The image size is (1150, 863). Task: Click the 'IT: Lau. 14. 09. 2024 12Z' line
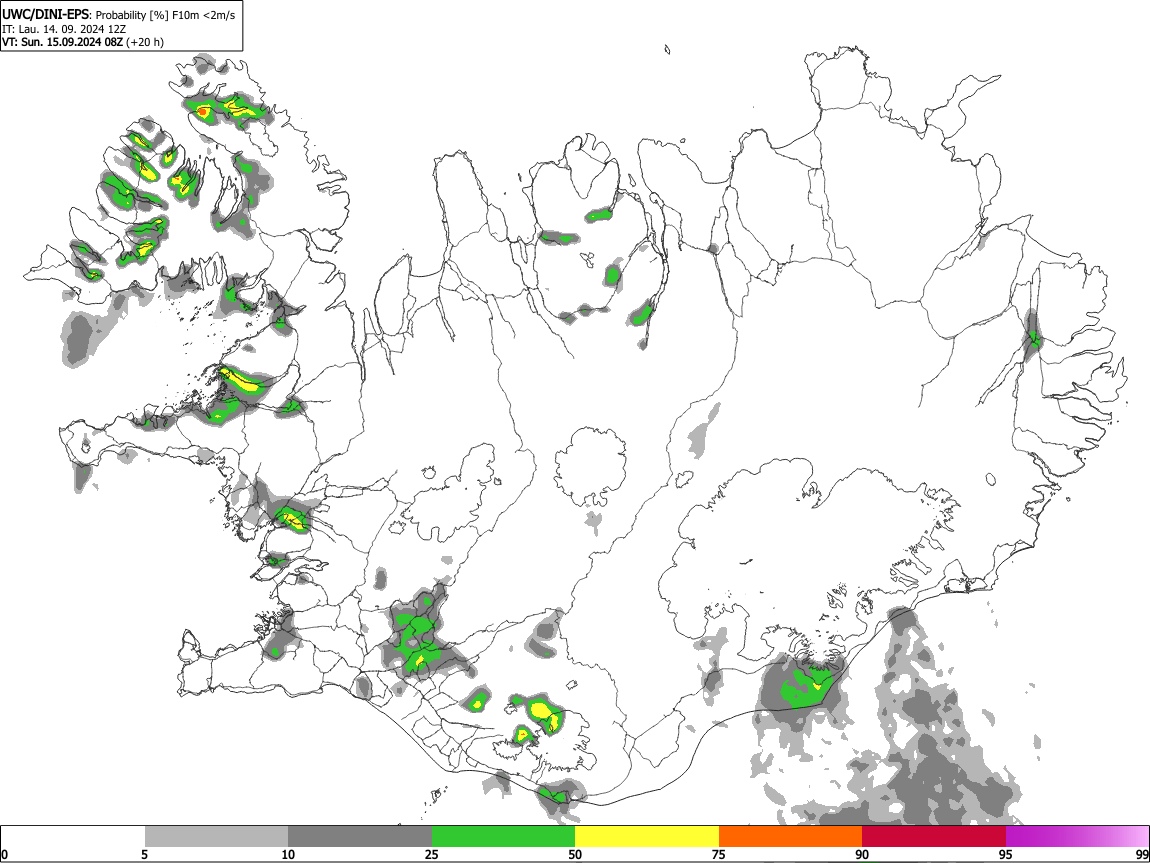click(64, 29)
